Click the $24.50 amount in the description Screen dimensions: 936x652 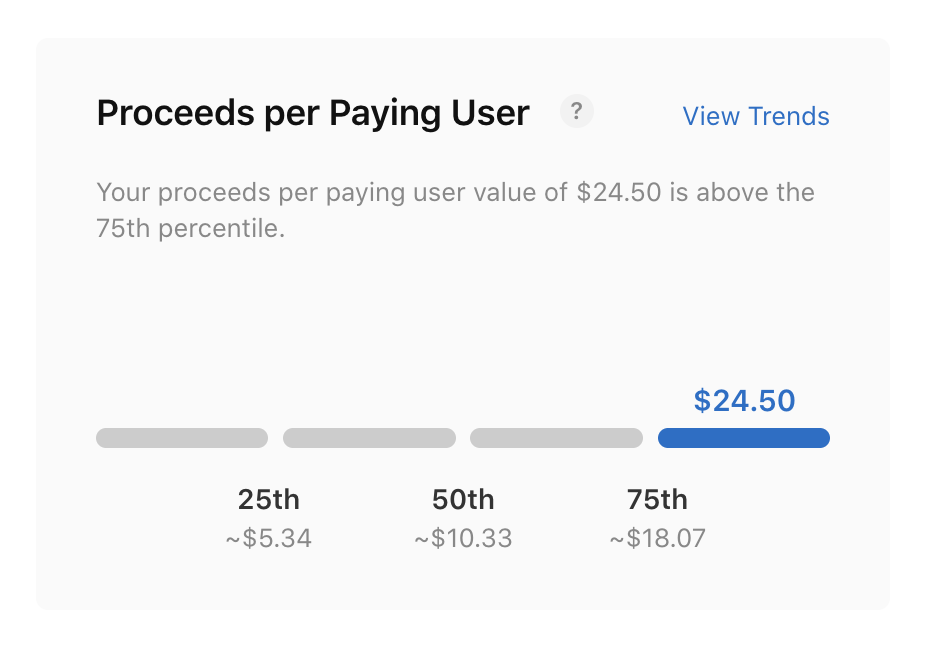[619, 192]
